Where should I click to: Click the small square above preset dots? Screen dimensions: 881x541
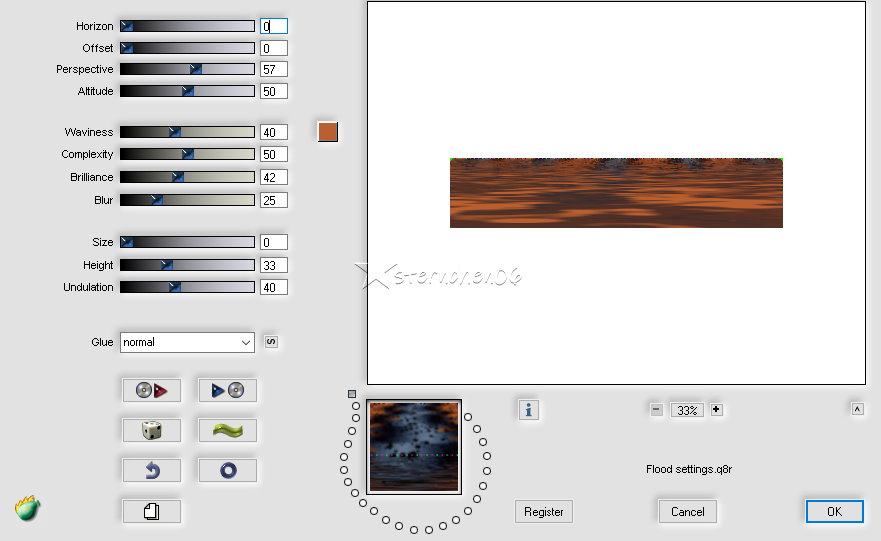click(x=352, y=394)
